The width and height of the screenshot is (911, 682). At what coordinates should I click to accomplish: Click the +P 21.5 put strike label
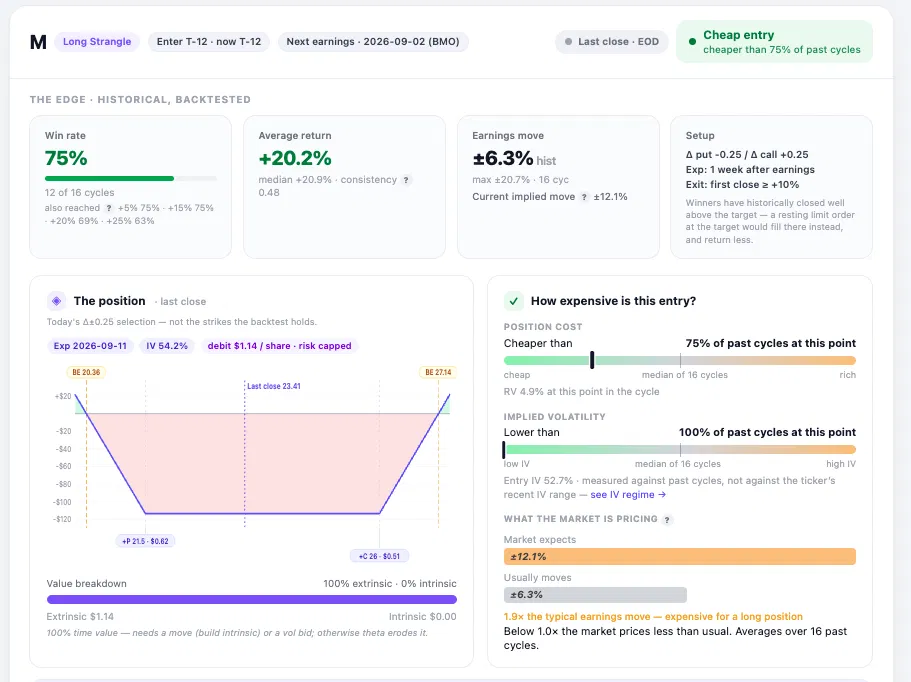click(145, 541)
